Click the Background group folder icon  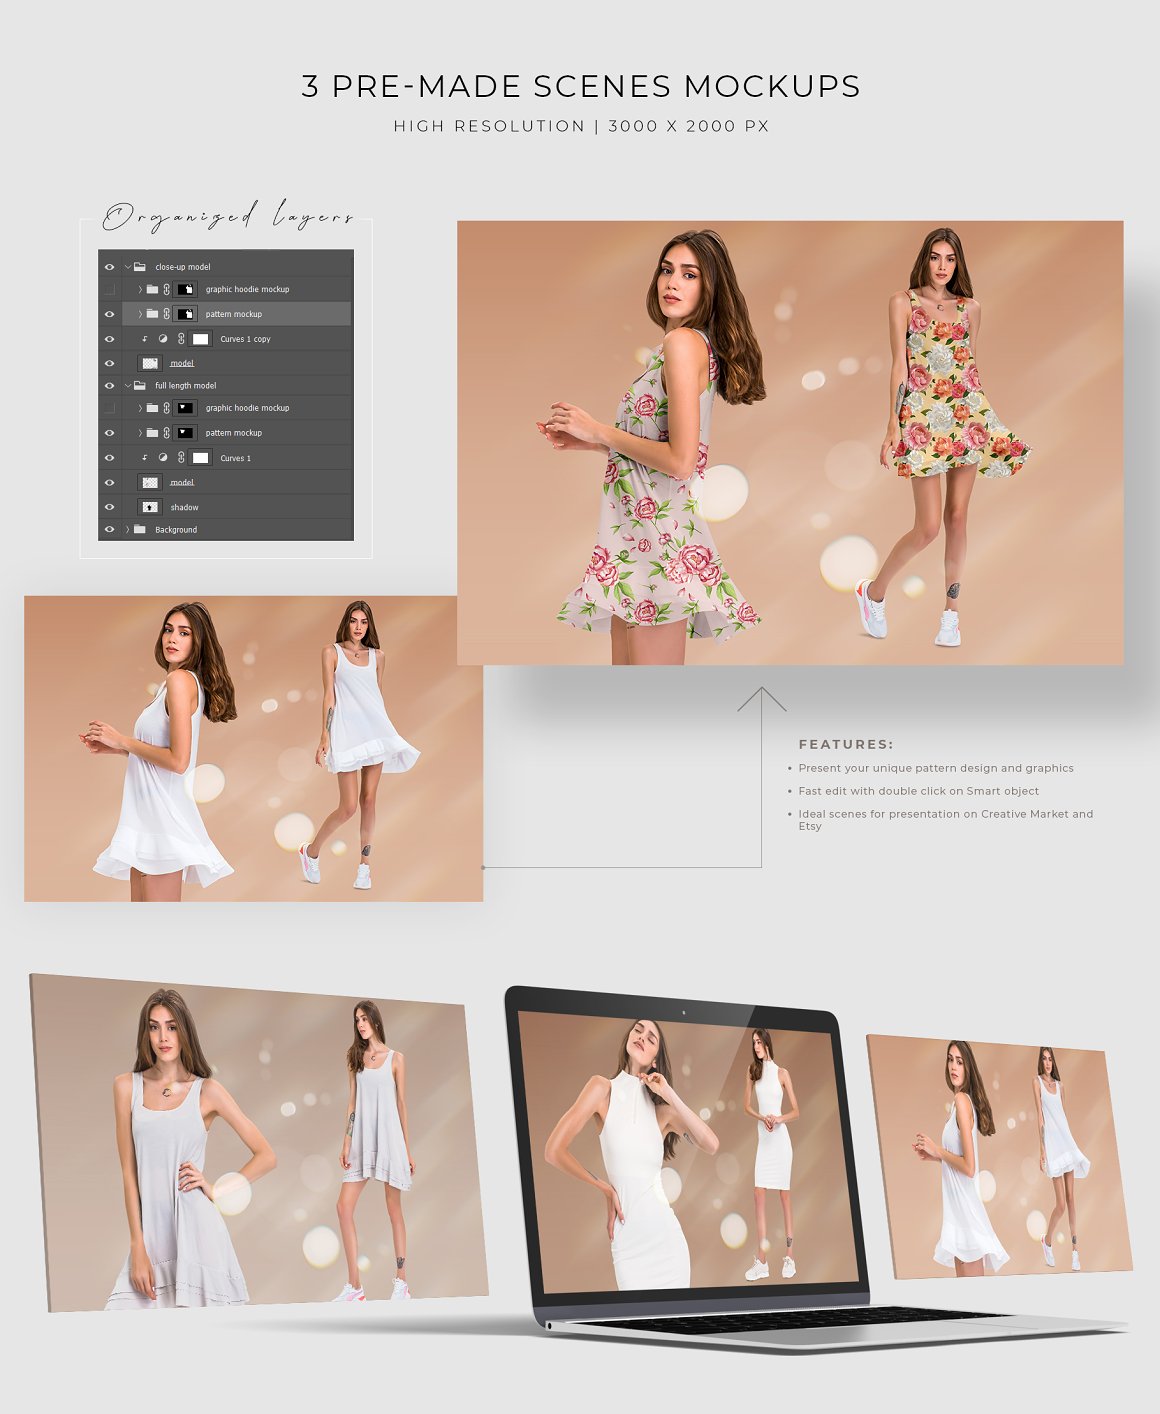pos(140,530)
